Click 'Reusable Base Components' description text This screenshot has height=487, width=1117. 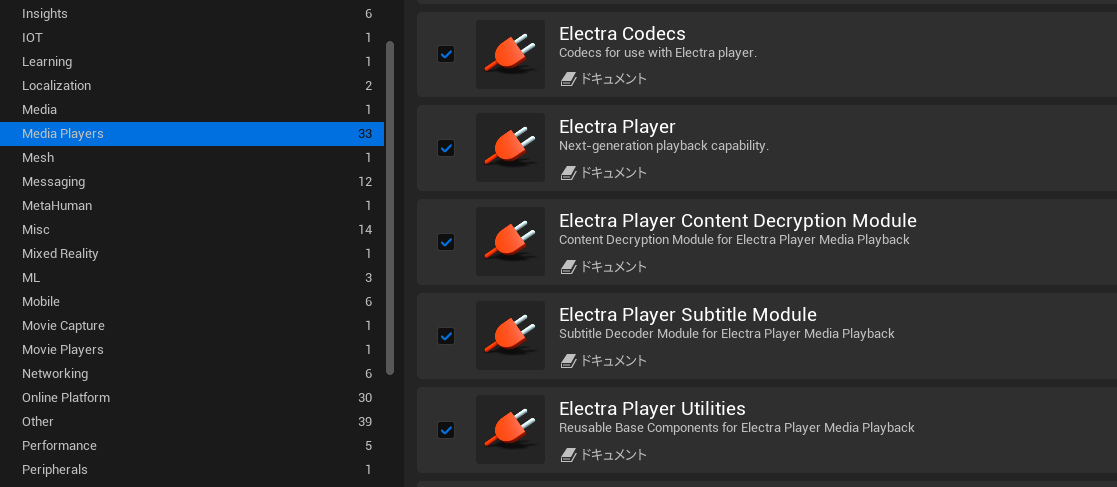tap(737, 427)
